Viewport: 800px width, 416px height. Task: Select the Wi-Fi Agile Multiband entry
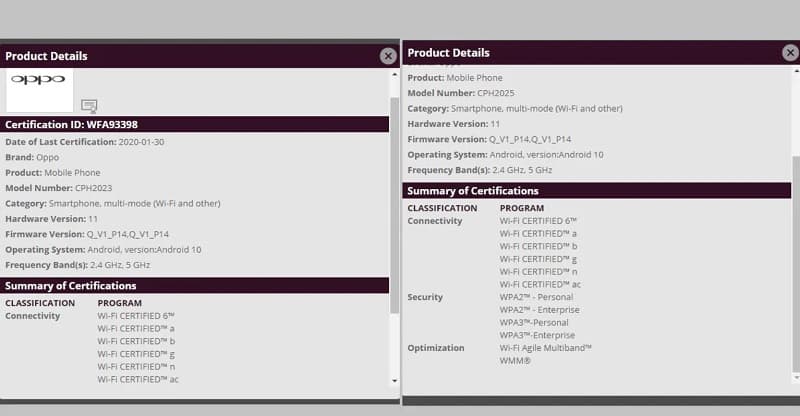pos(545,348)
